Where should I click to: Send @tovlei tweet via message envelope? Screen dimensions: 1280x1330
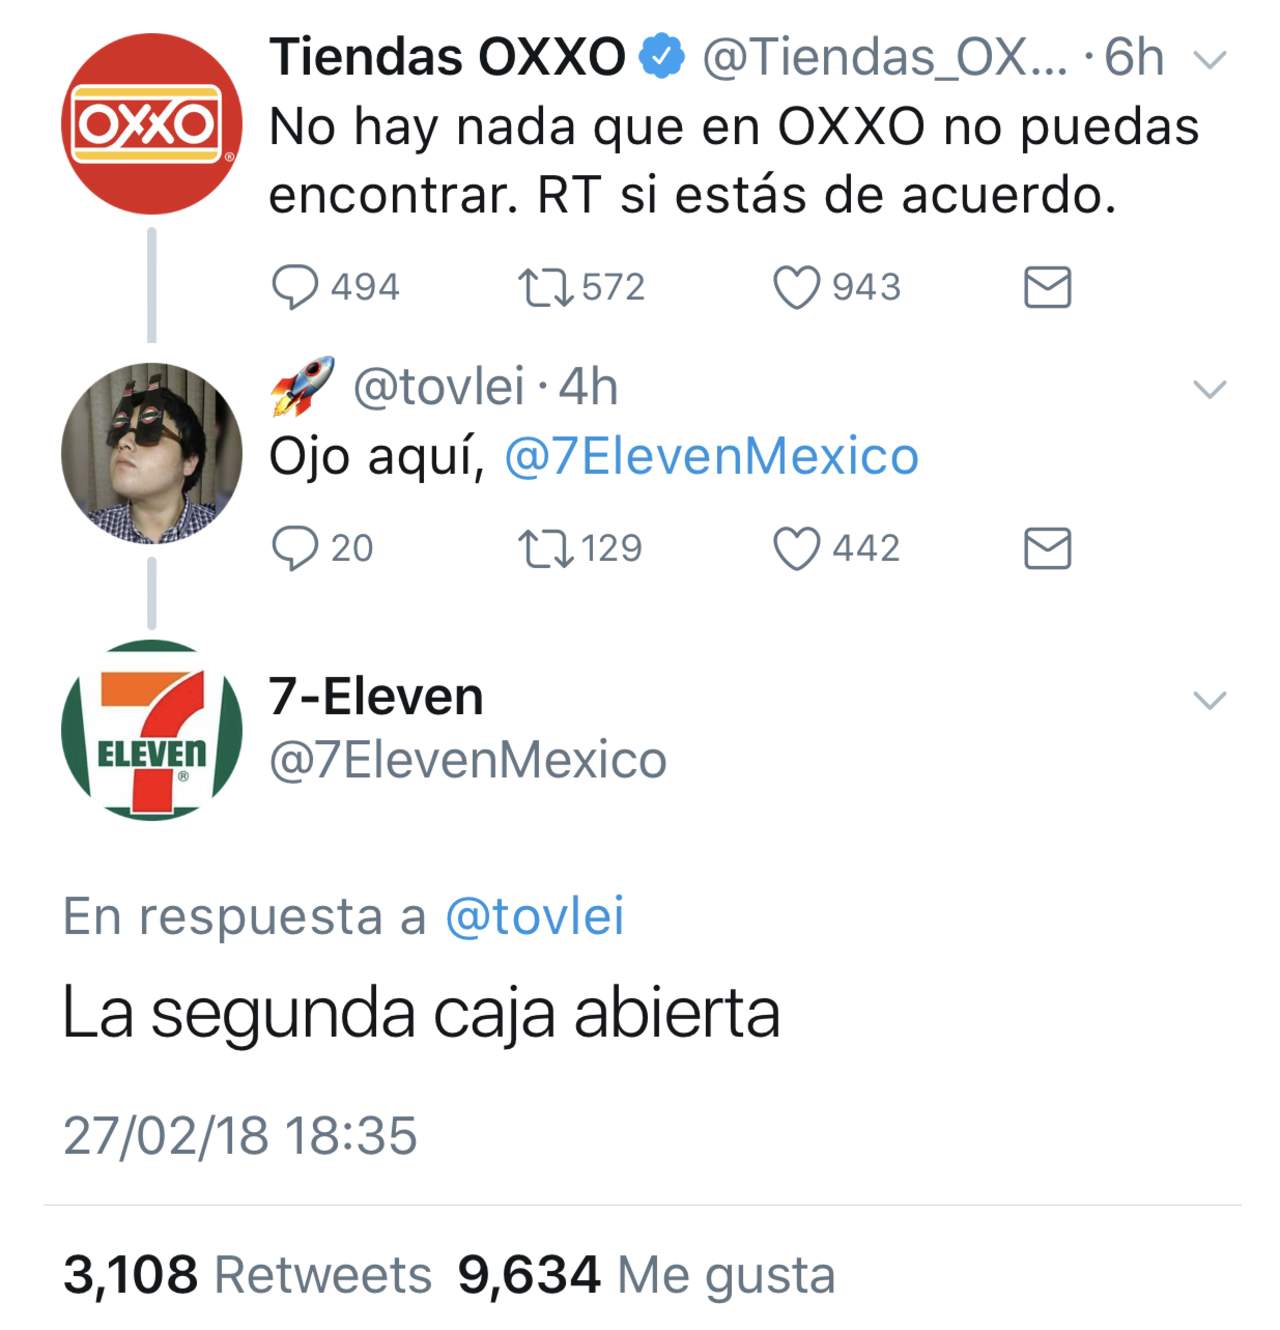1048,549
